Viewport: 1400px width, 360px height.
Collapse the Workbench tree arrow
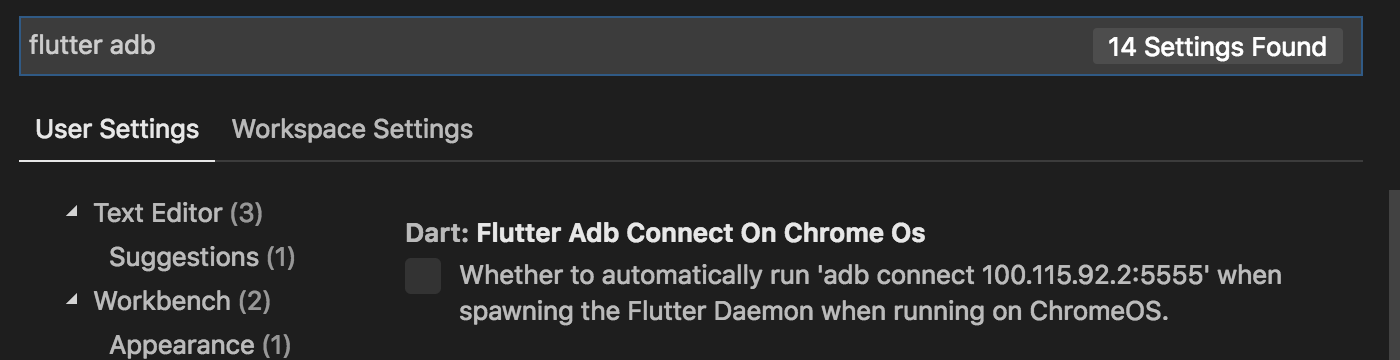click(x=72, y=300)
